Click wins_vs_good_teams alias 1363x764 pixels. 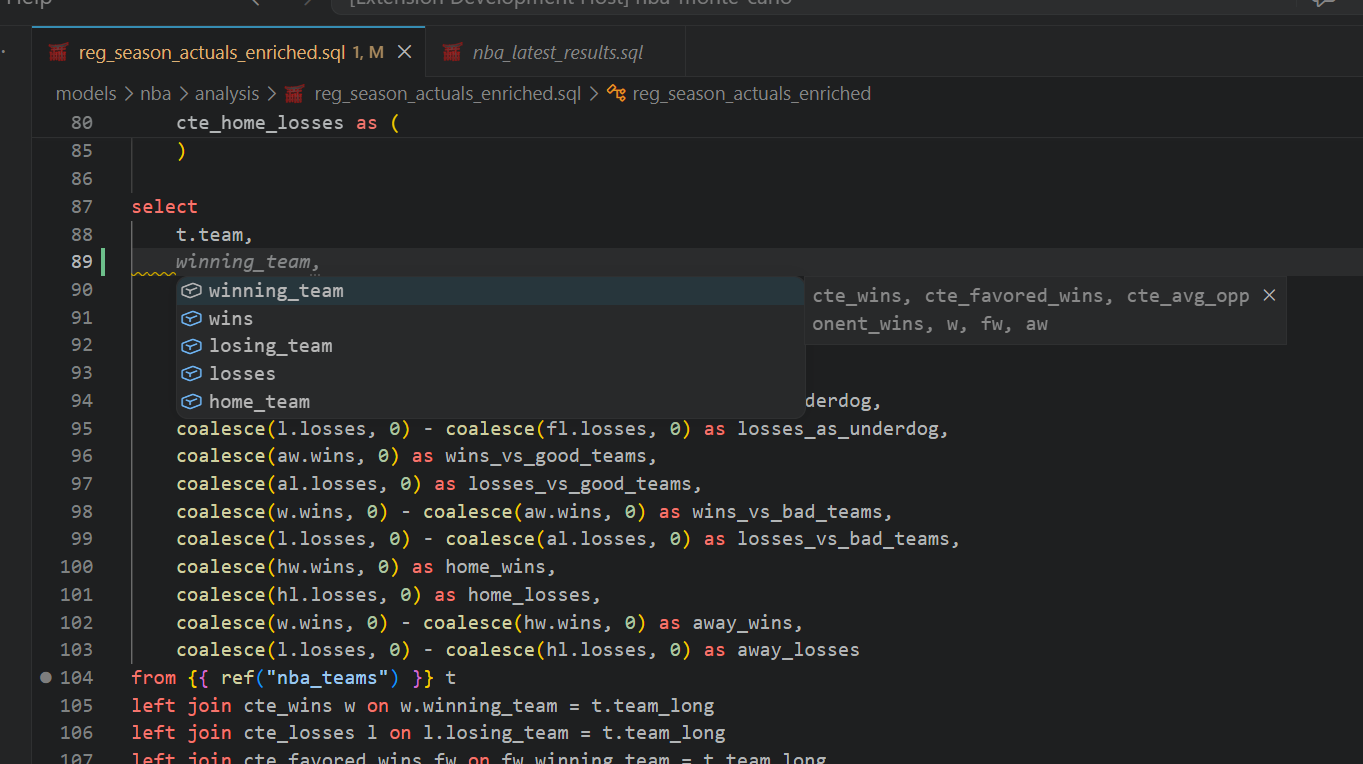pos(546,456)
